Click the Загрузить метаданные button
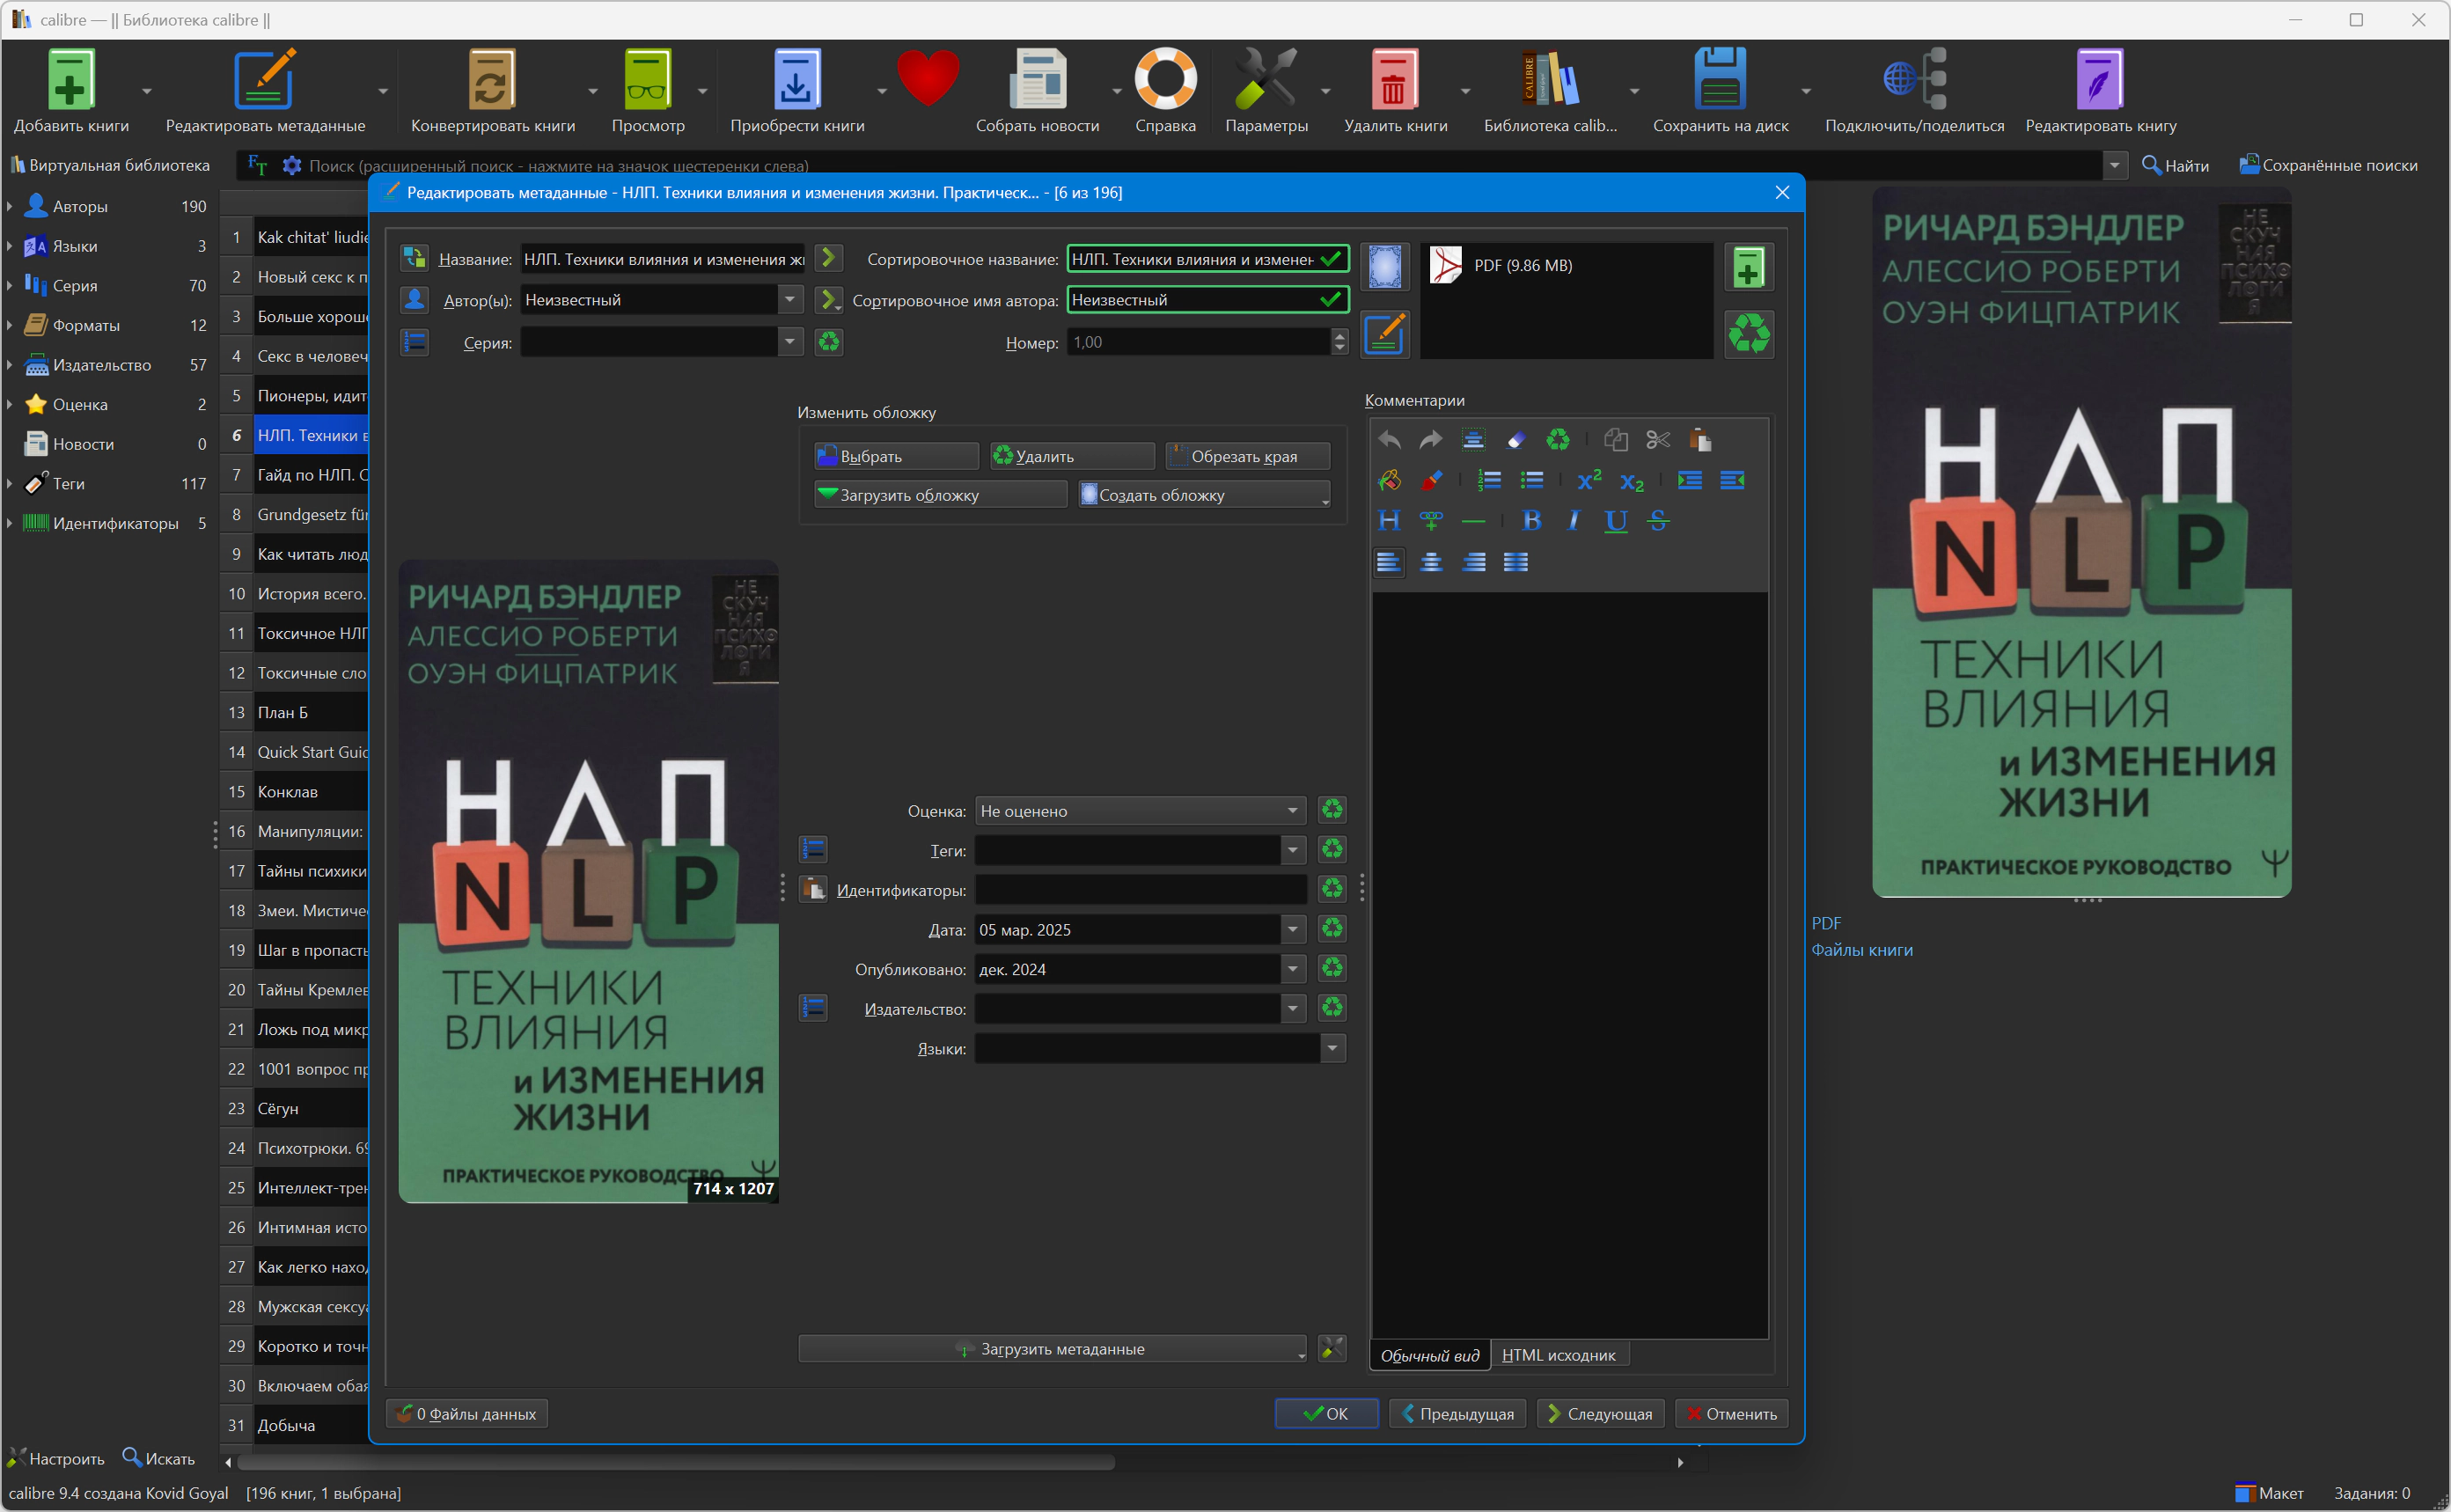This screenshot has width=2451, height=1512. pos(1051,1349)
